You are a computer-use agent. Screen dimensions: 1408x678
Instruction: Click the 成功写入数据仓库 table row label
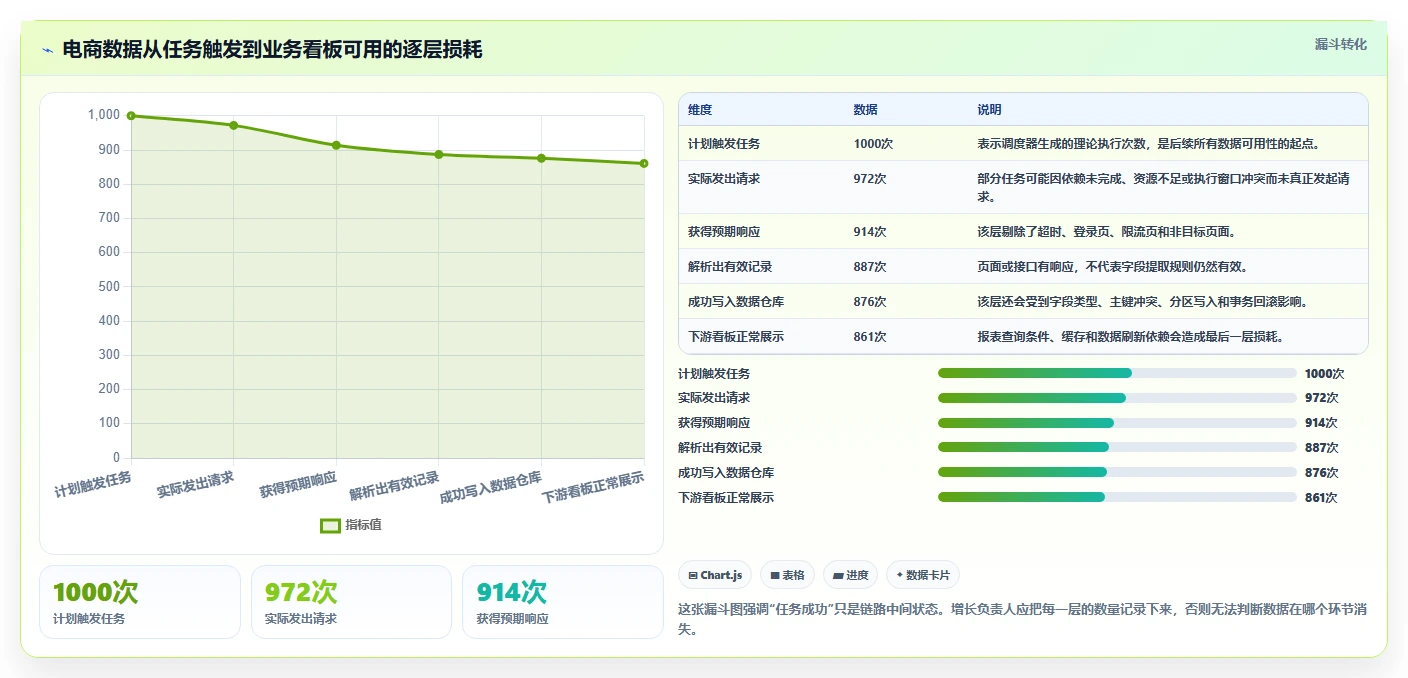pos(736,302)
